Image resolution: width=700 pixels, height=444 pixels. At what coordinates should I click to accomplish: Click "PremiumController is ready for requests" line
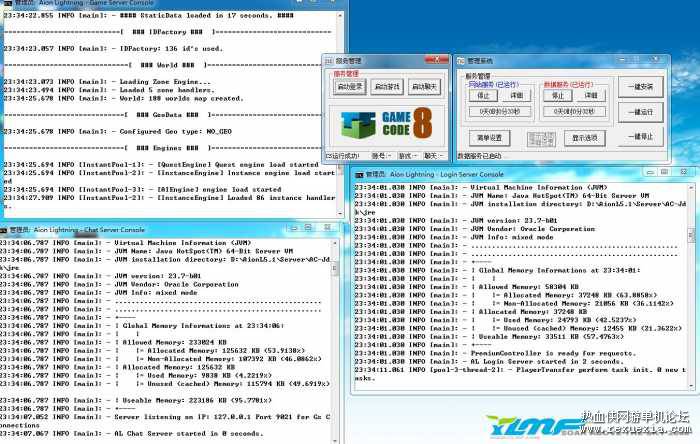[x=495, y=353]
